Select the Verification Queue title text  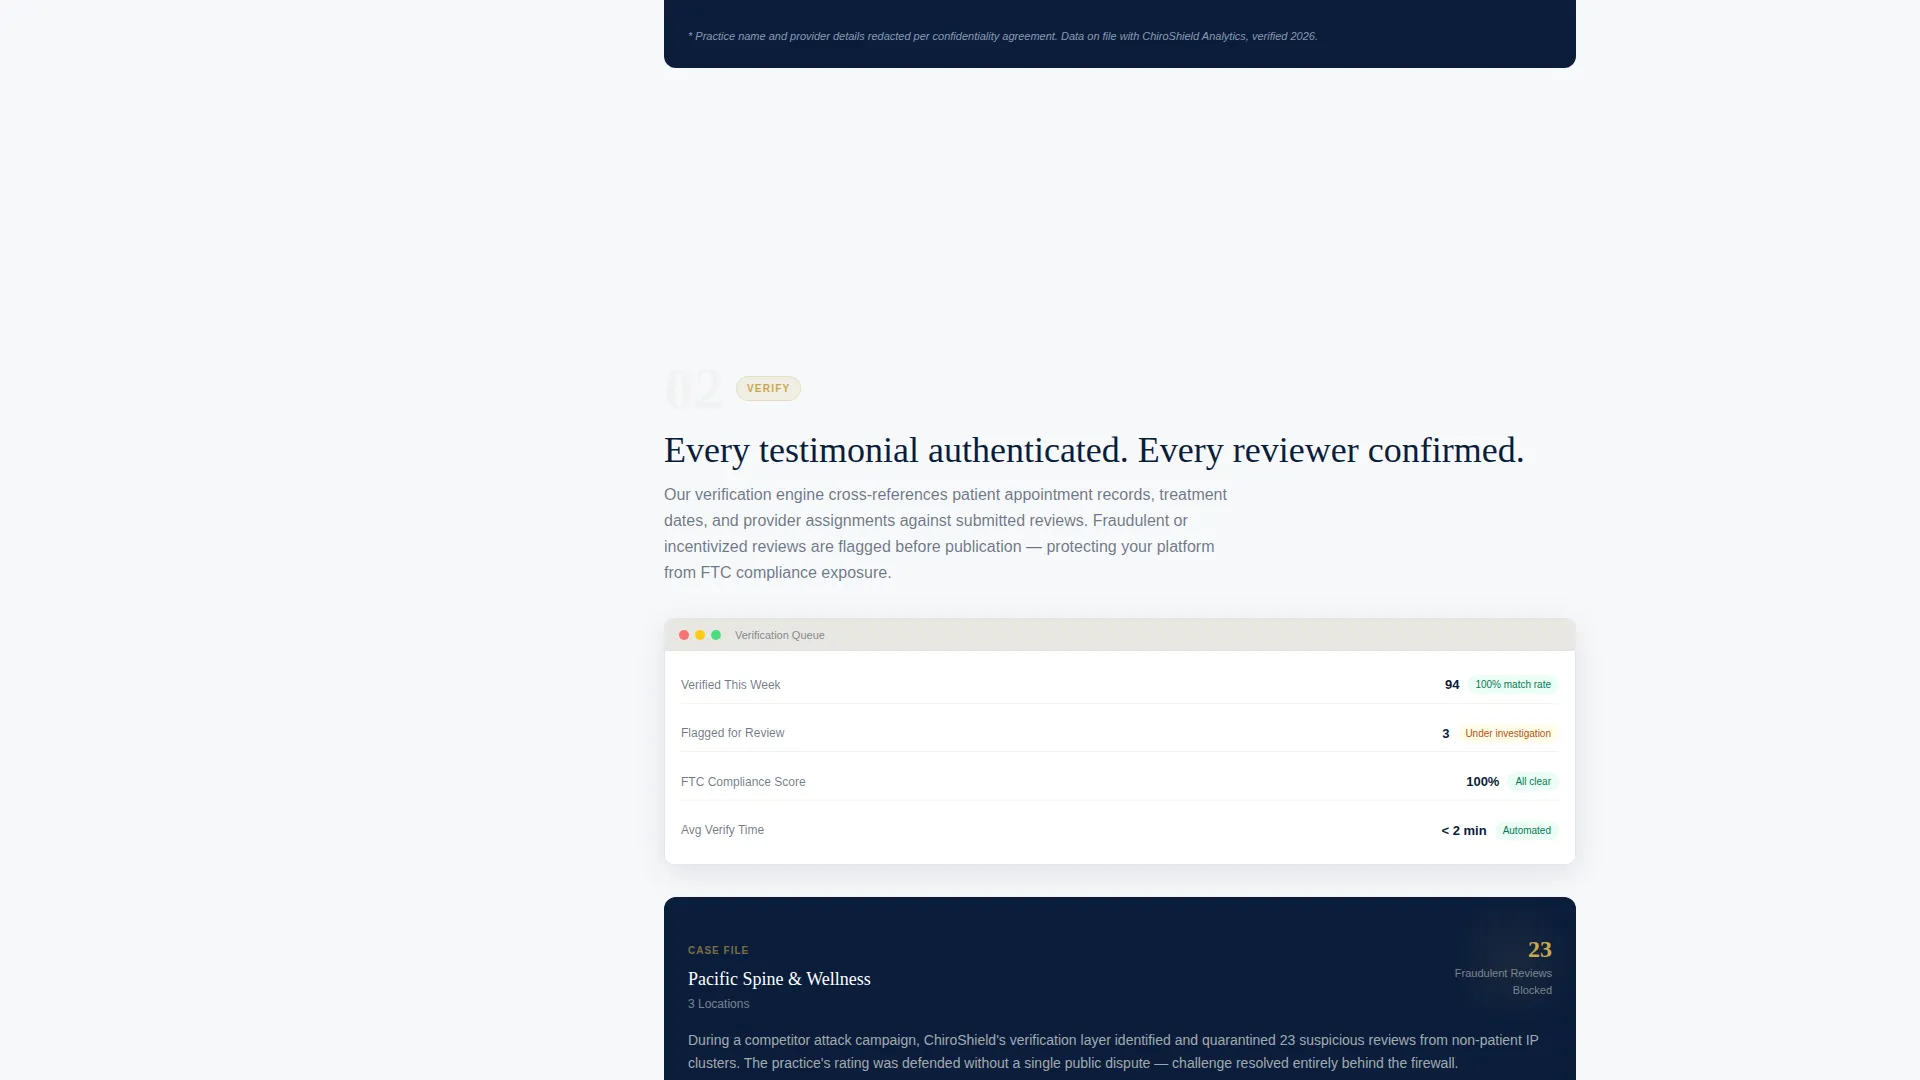coord(780,635)
